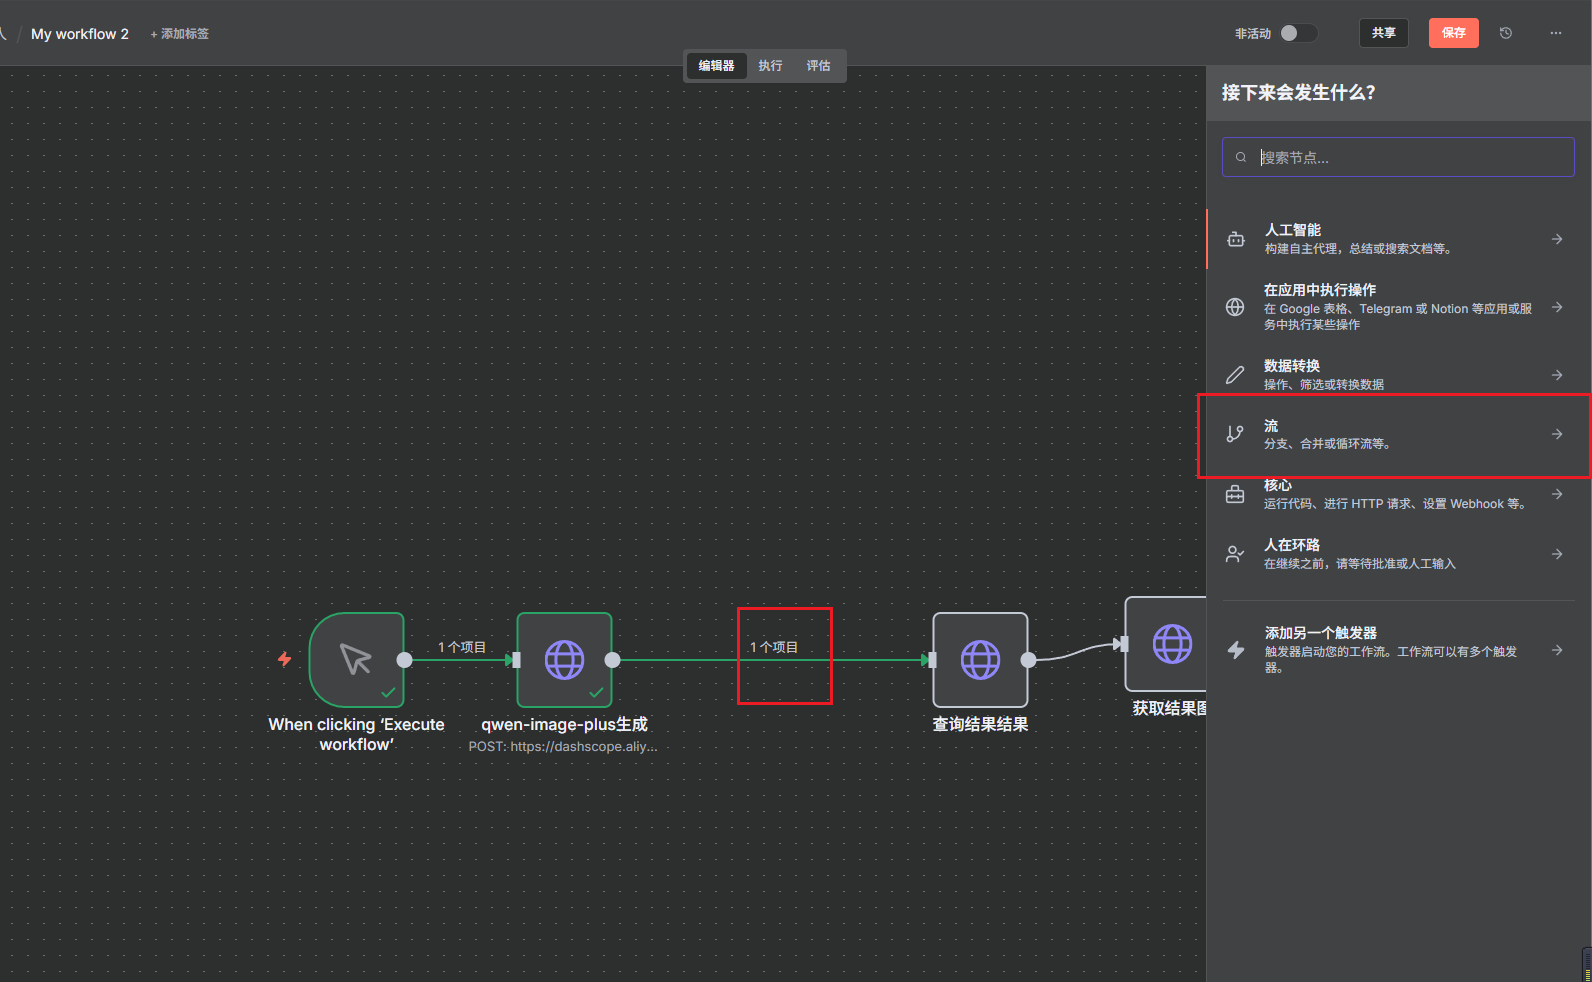Open the 数据转换 category
This screenshot has height=982, width=1592.
point(1398,375)
